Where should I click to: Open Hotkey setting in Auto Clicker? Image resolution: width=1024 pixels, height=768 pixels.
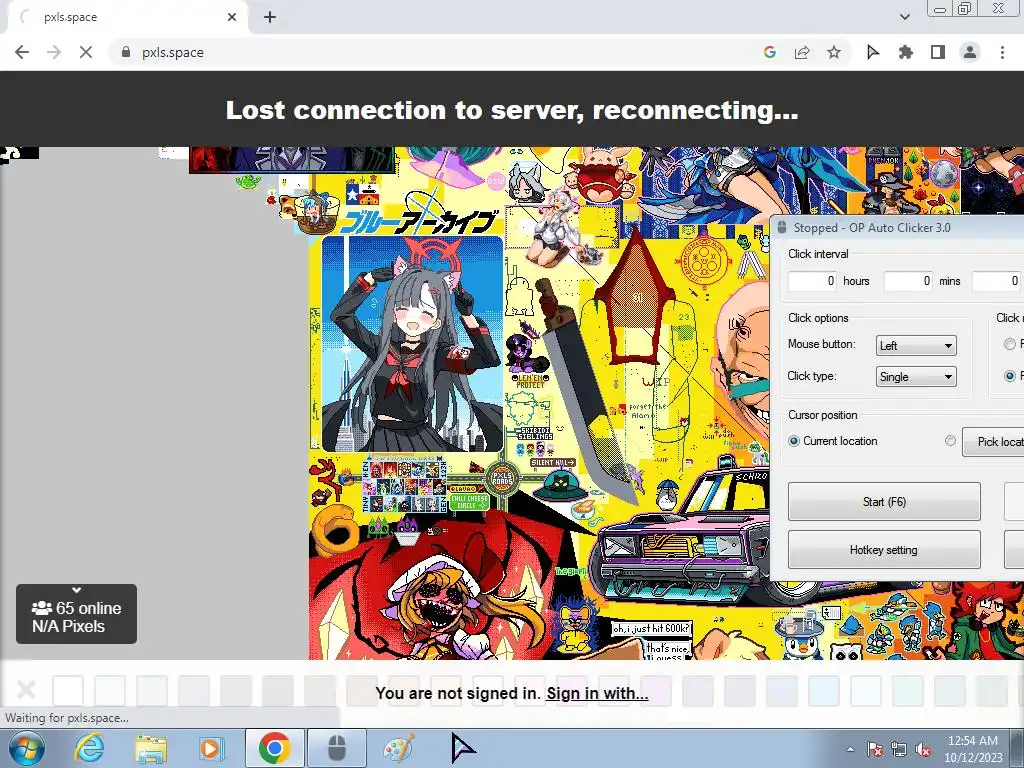point(884,550)
